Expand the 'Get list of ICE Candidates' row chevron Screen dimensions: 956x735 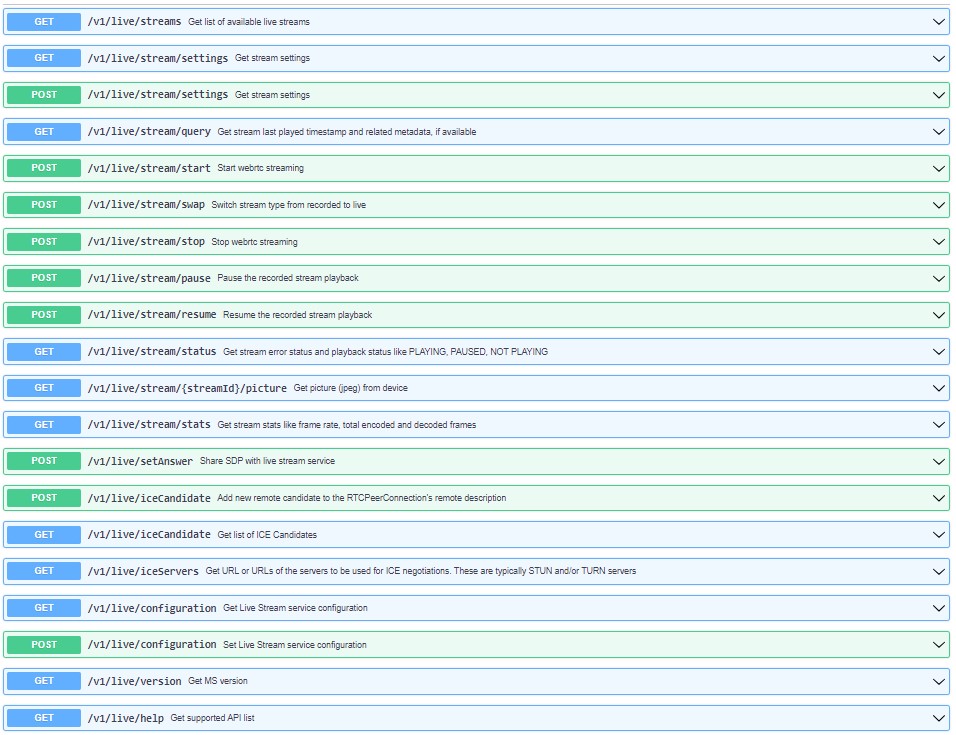(x=938, y=535)
